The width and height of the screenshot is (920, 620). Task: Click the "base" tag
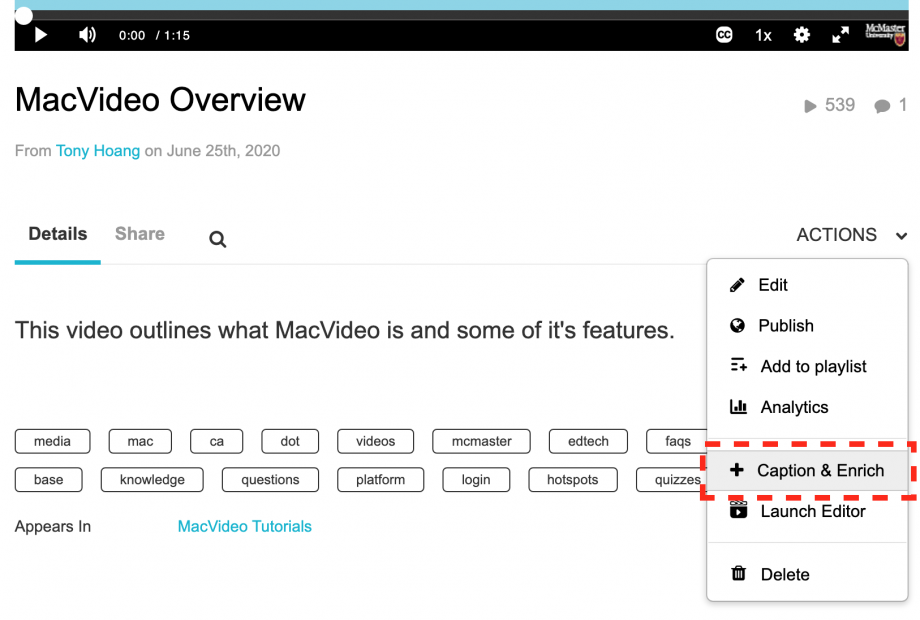[49, 480]
